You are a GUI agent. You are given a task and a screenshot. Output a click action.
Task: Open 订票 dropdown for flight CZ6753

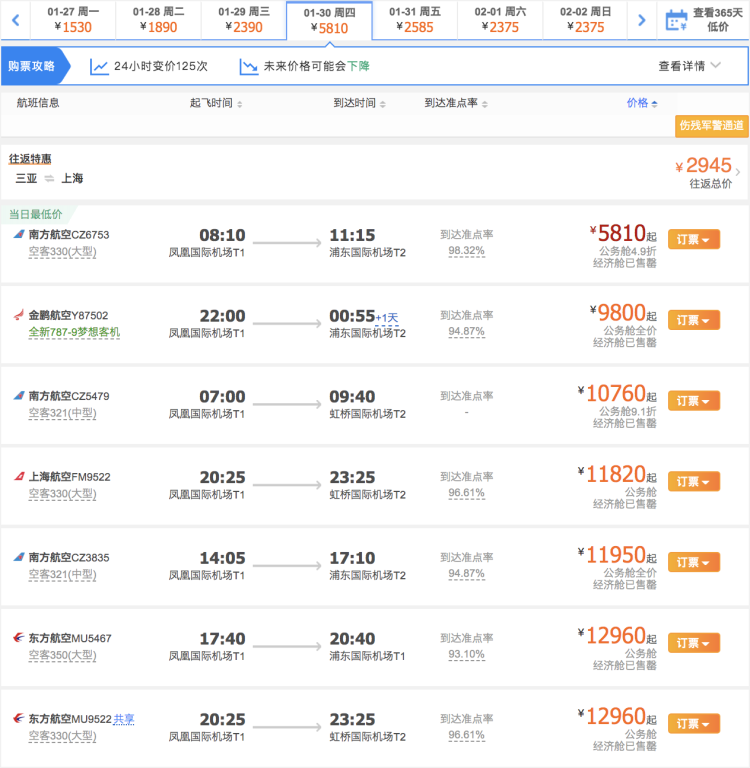point(693,240)
